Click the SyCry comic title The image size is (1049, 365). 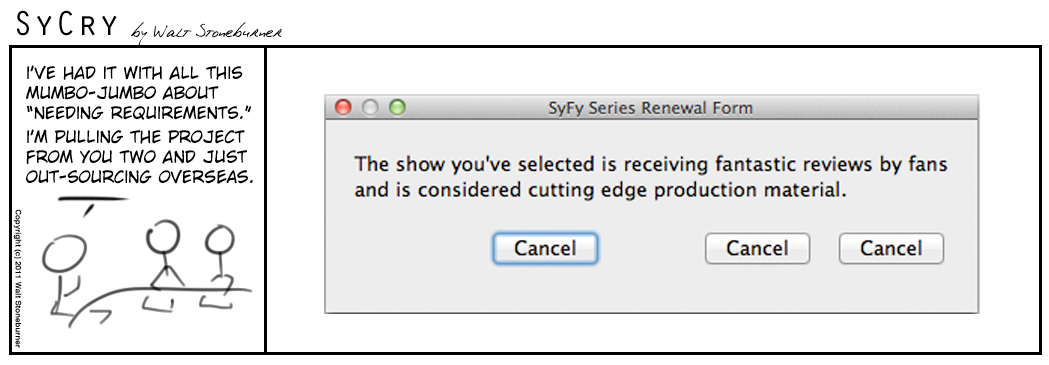pyautogui.click(x=65, y=25)
